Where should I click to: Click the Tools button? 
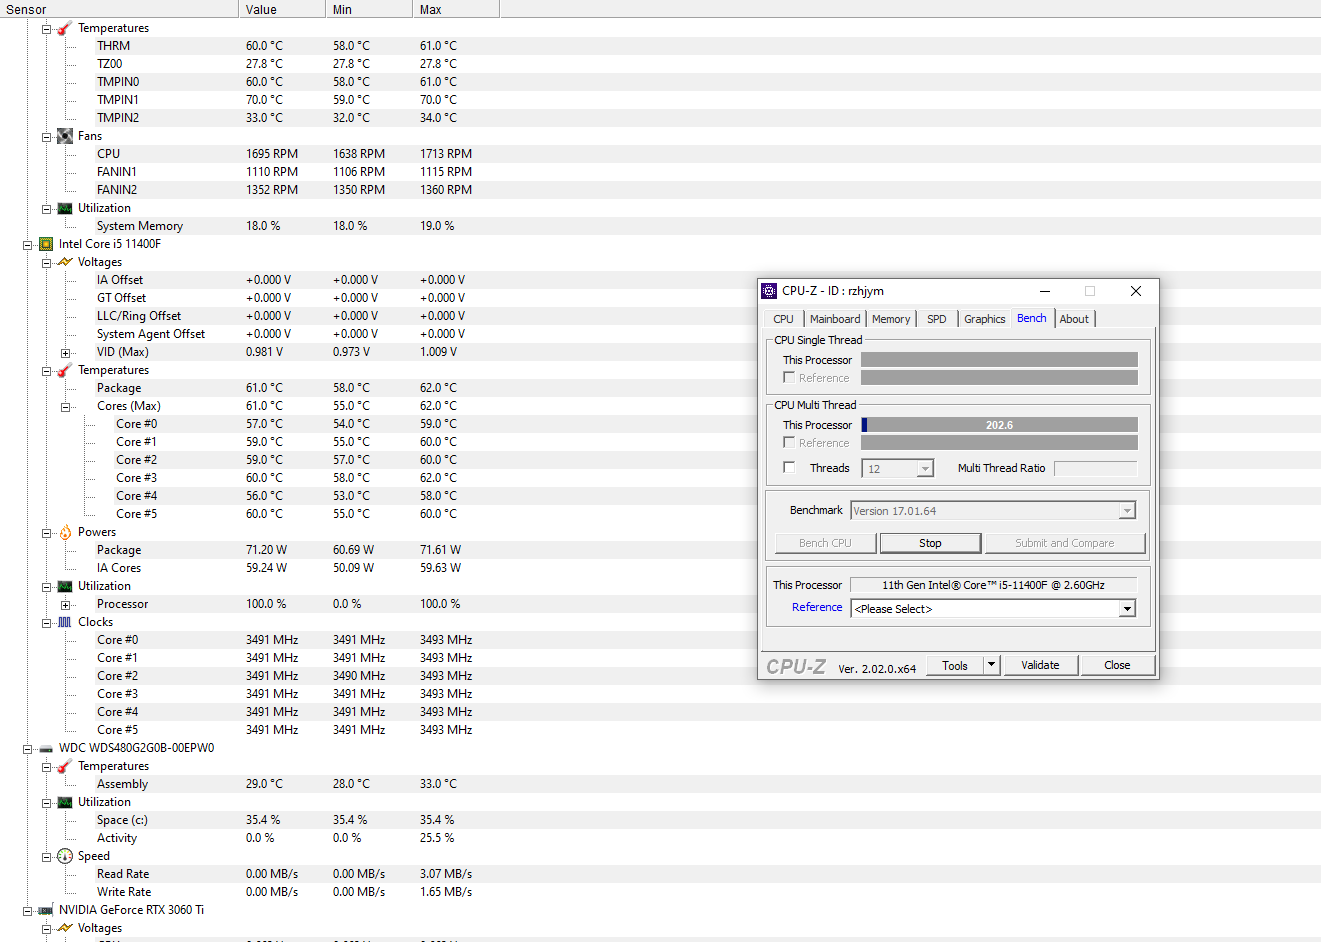tap(955, 665)
